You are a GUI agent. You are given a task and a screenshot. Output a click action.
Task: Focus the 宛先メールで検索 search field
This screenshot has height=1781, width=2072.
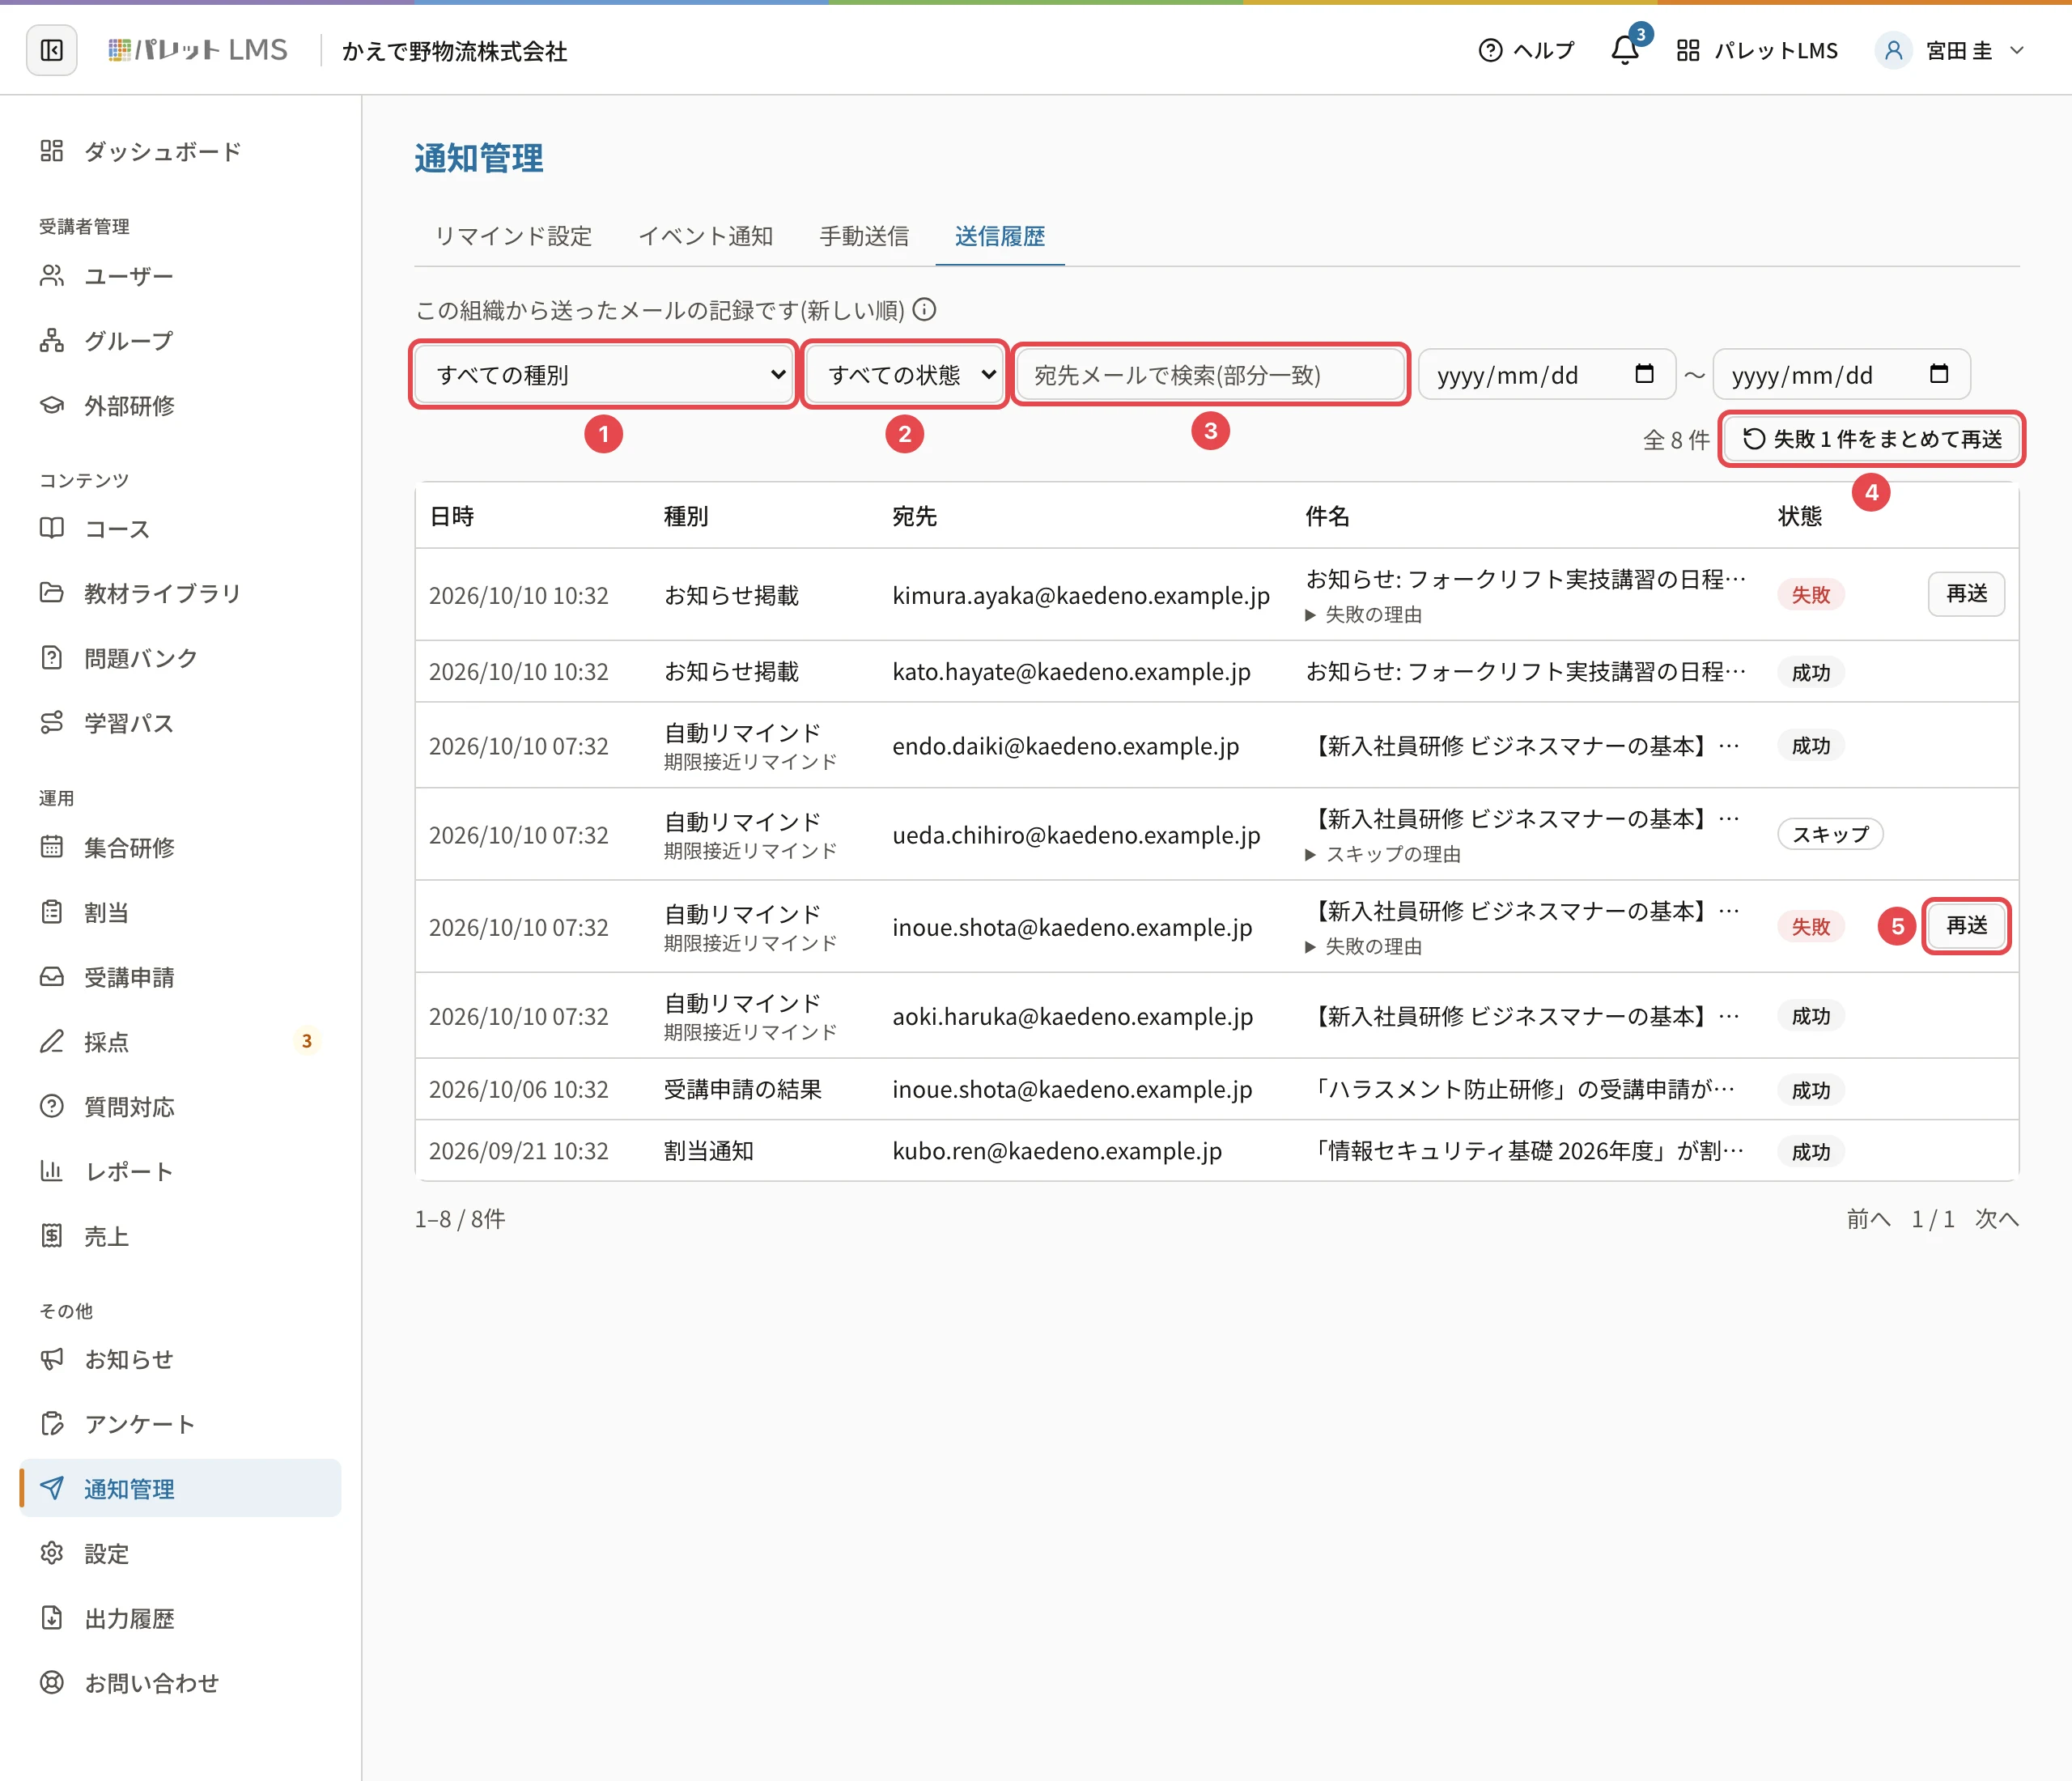click(1211, 375)
